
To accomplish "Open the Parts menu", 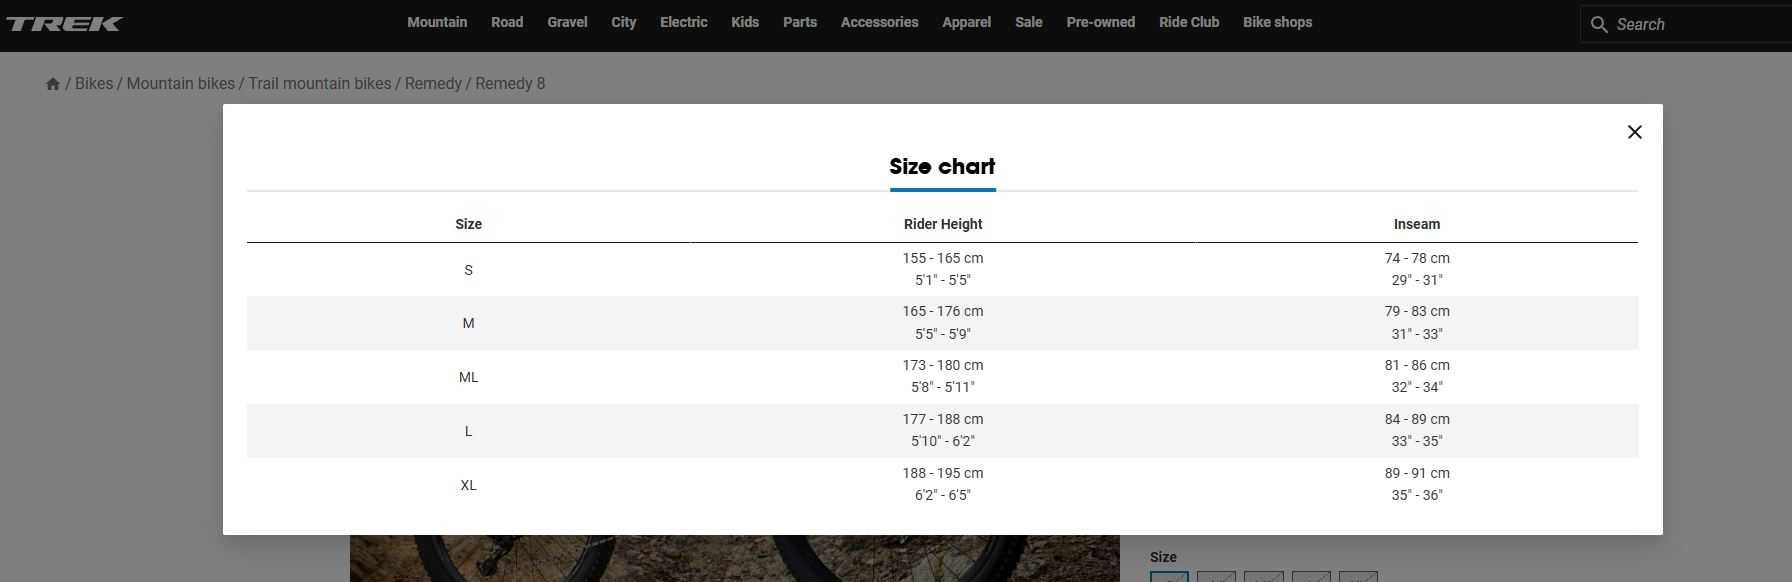I will (x=800, y=22).
